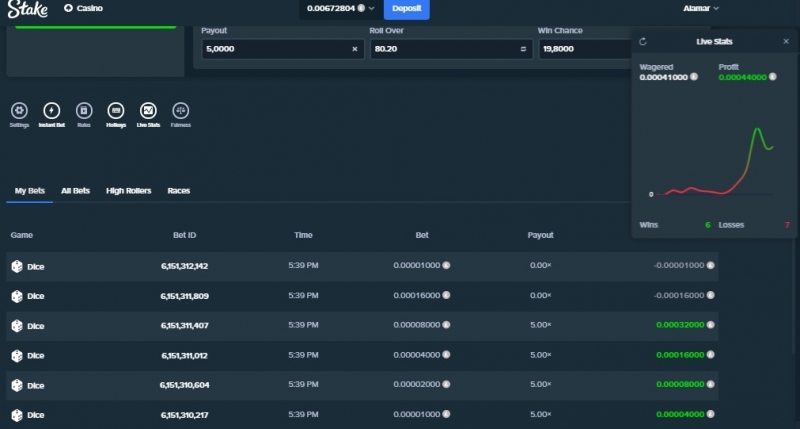800x429 pixels.
Task: Click the Losses count in Live Stats
Action: [787, 225]
